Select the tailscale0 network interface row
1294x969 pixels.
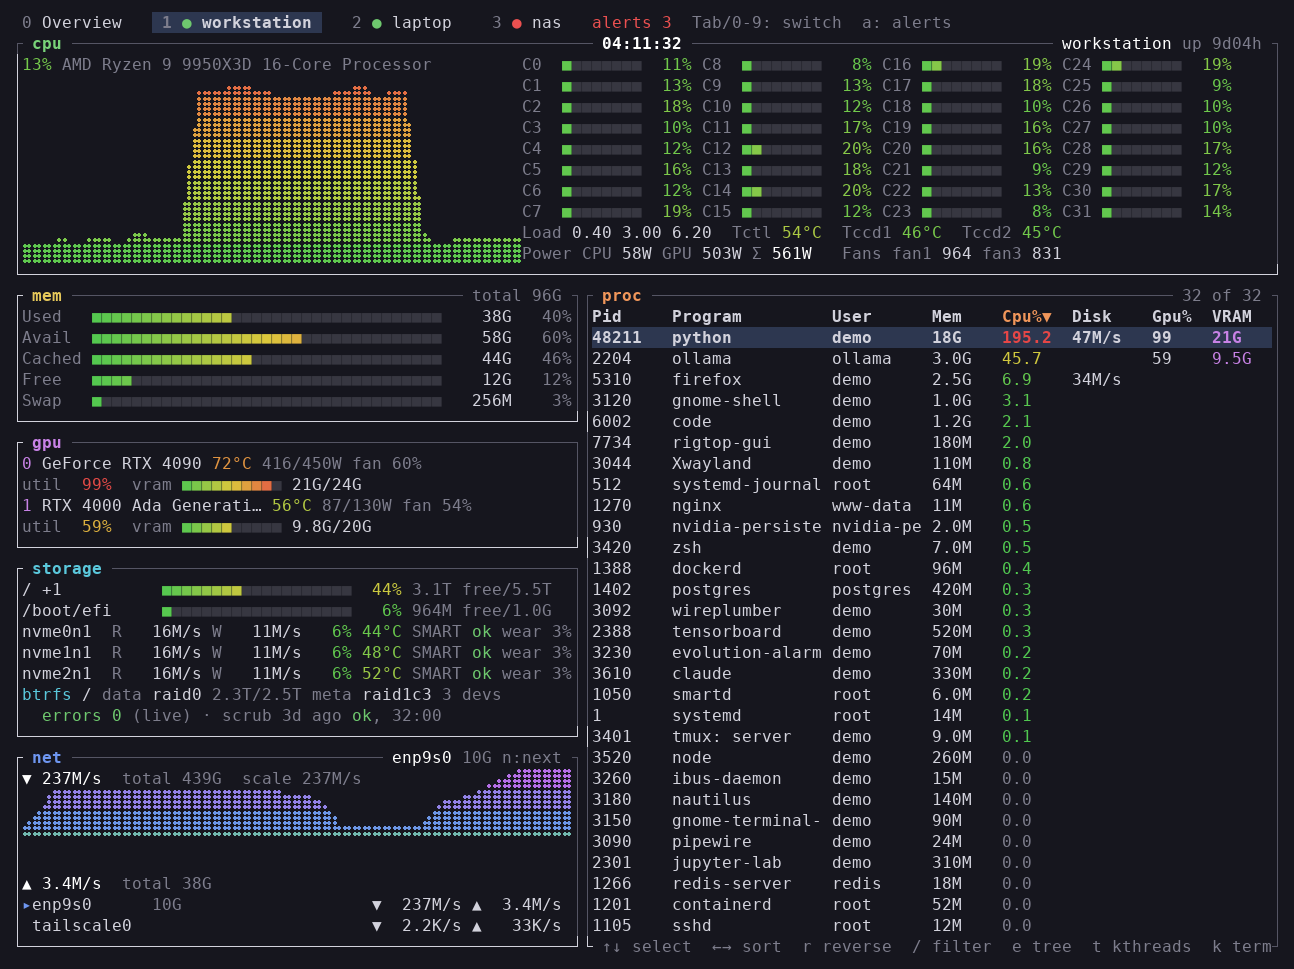click(297, 925)
